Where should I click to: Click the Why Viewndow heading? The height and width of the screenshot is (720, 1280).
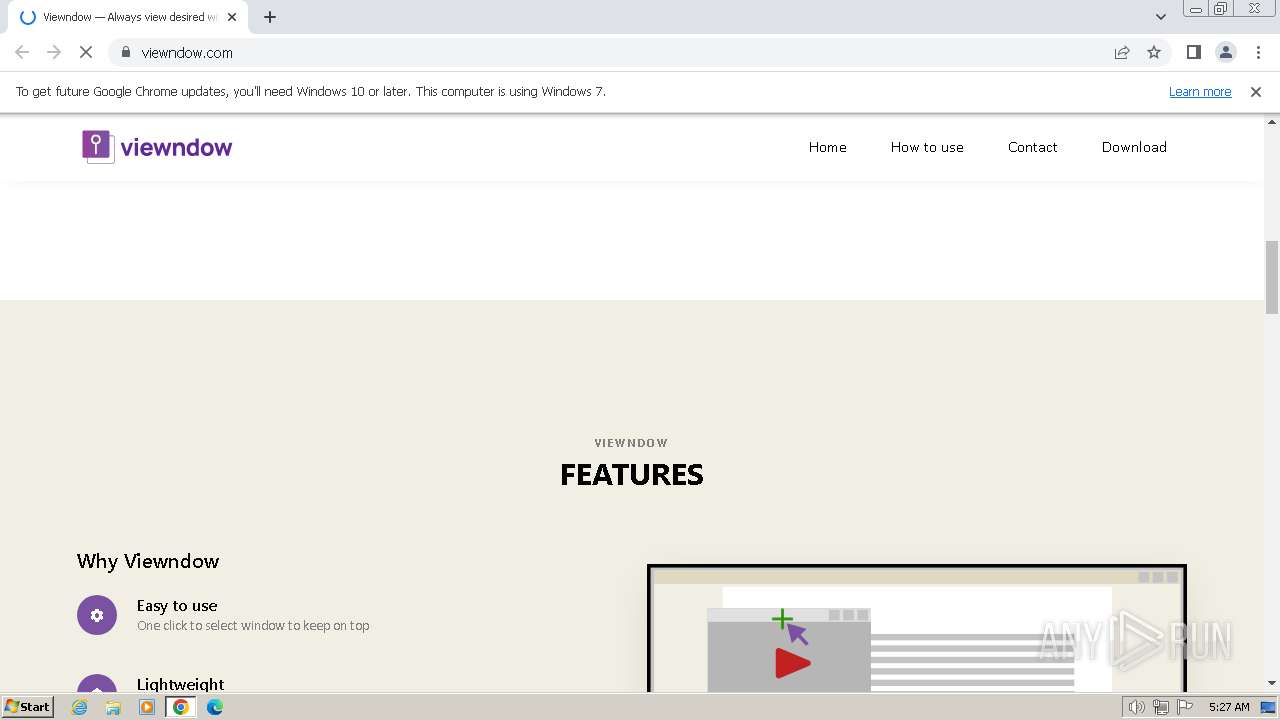coord(148,561)
